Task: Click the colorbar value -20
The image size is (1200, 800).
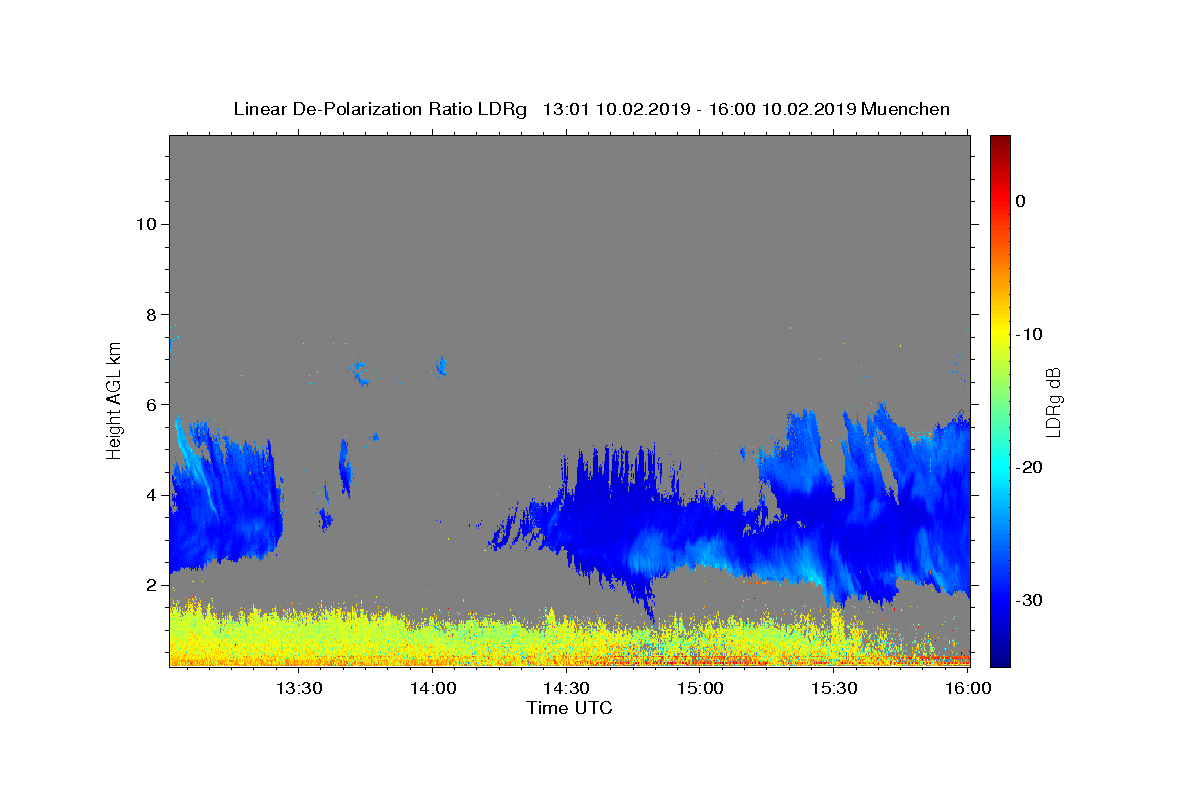Action: pyautogui.click(x=1030, y=467)
